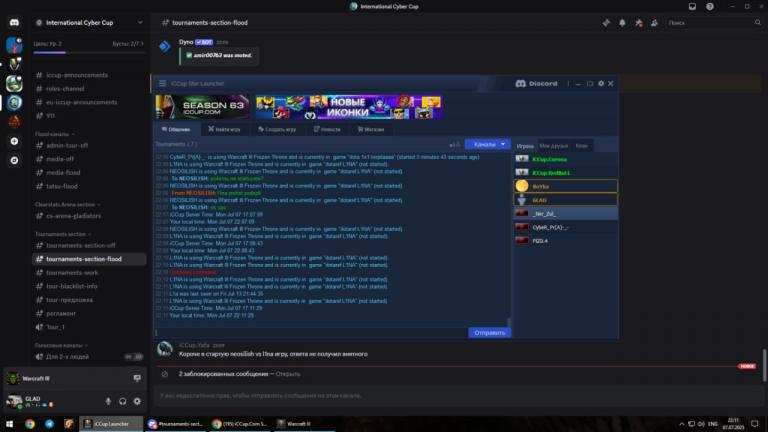Open the threads icon in channel header
The height and width of the screenshot is (432, 768).
coord(606,23)
